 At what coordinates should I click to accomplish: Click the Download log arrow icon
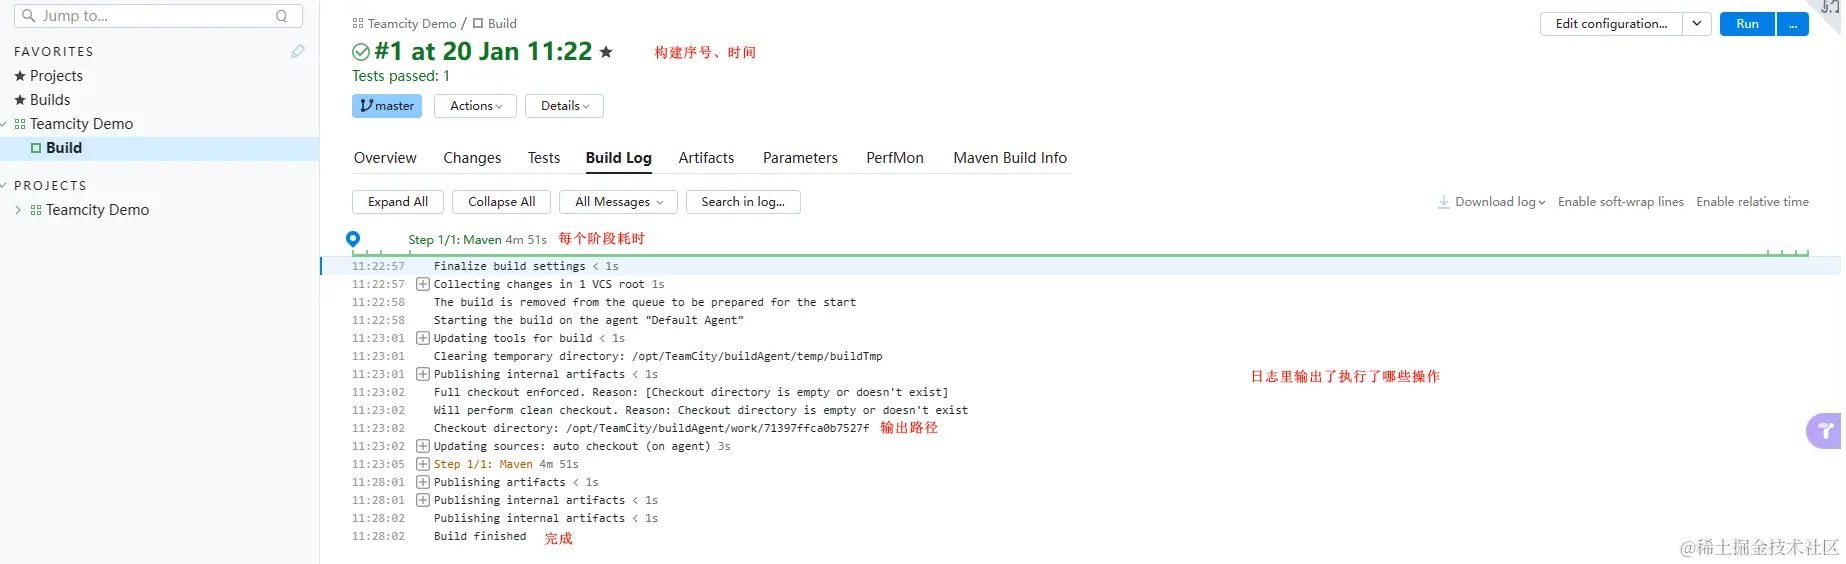[1444, 202]
